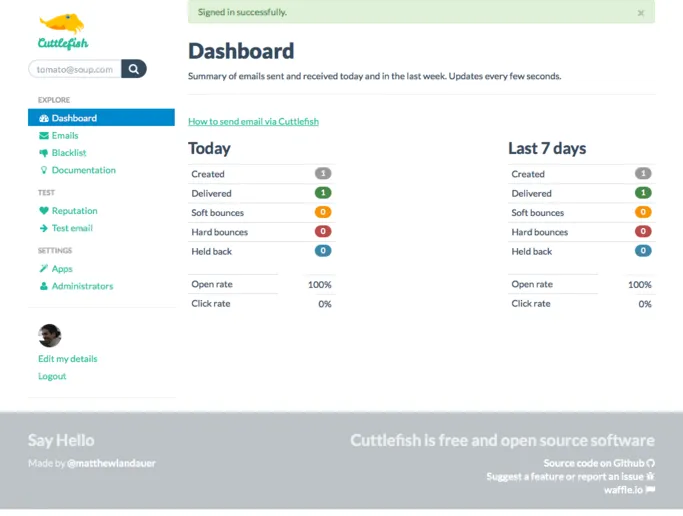This screenshot has width=683, height=516.
Task: Click the arrow icon beside Test email
Action: (x=44, y=229)
